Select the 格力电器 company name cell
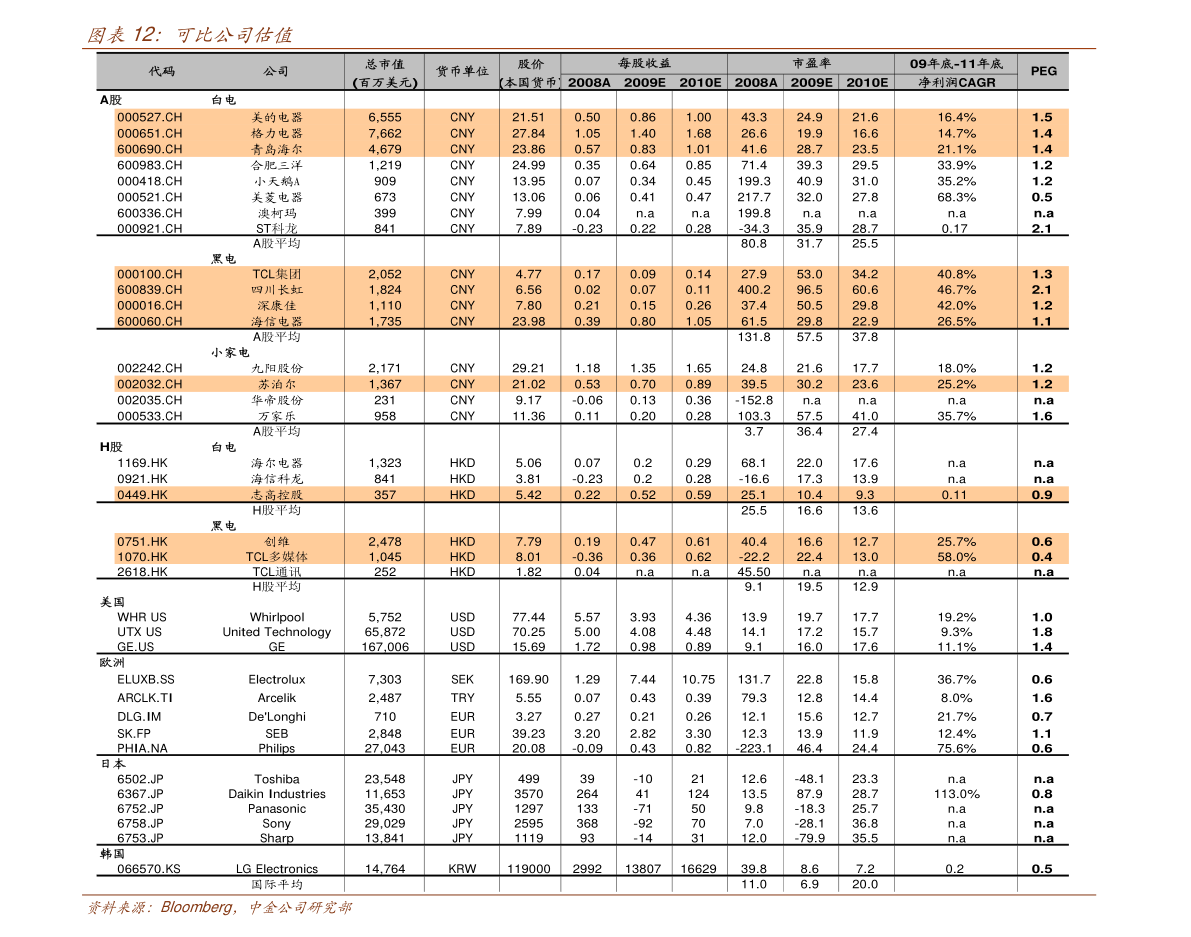Viewport: 1191px width, 937px height. click(x=277, y=133)
